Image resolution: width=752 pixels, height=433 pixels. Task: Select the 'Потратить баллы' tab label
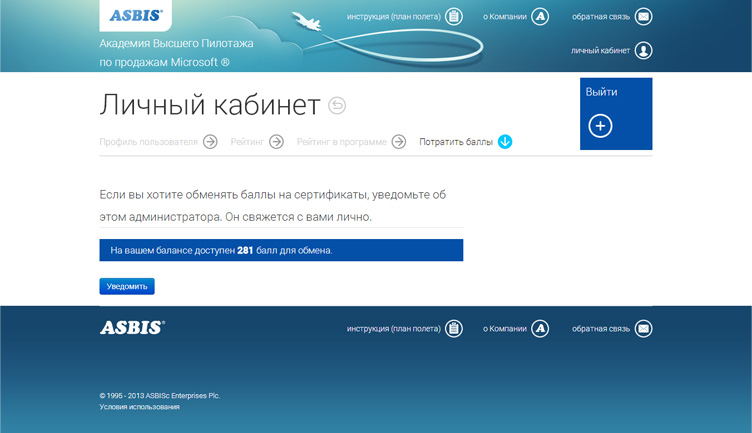[456, 142]
